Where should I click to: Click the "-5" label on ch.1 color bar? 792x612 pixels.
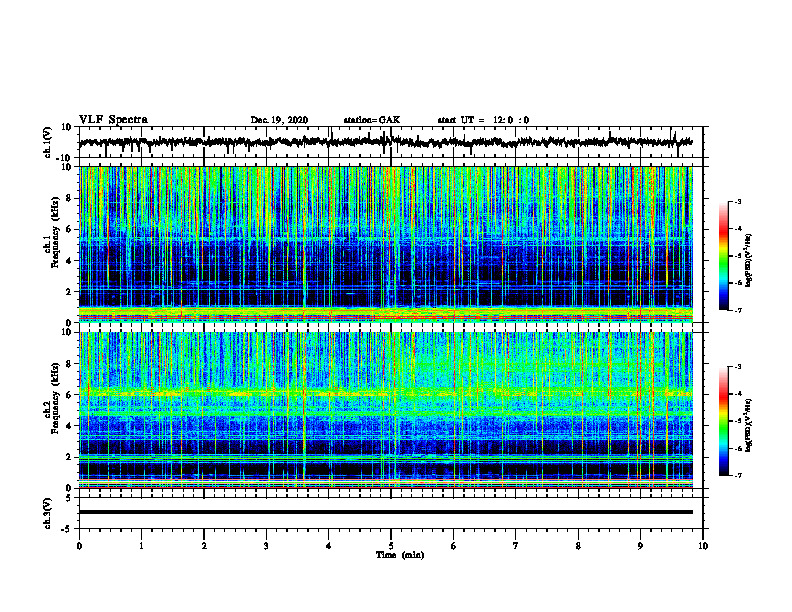737,256
